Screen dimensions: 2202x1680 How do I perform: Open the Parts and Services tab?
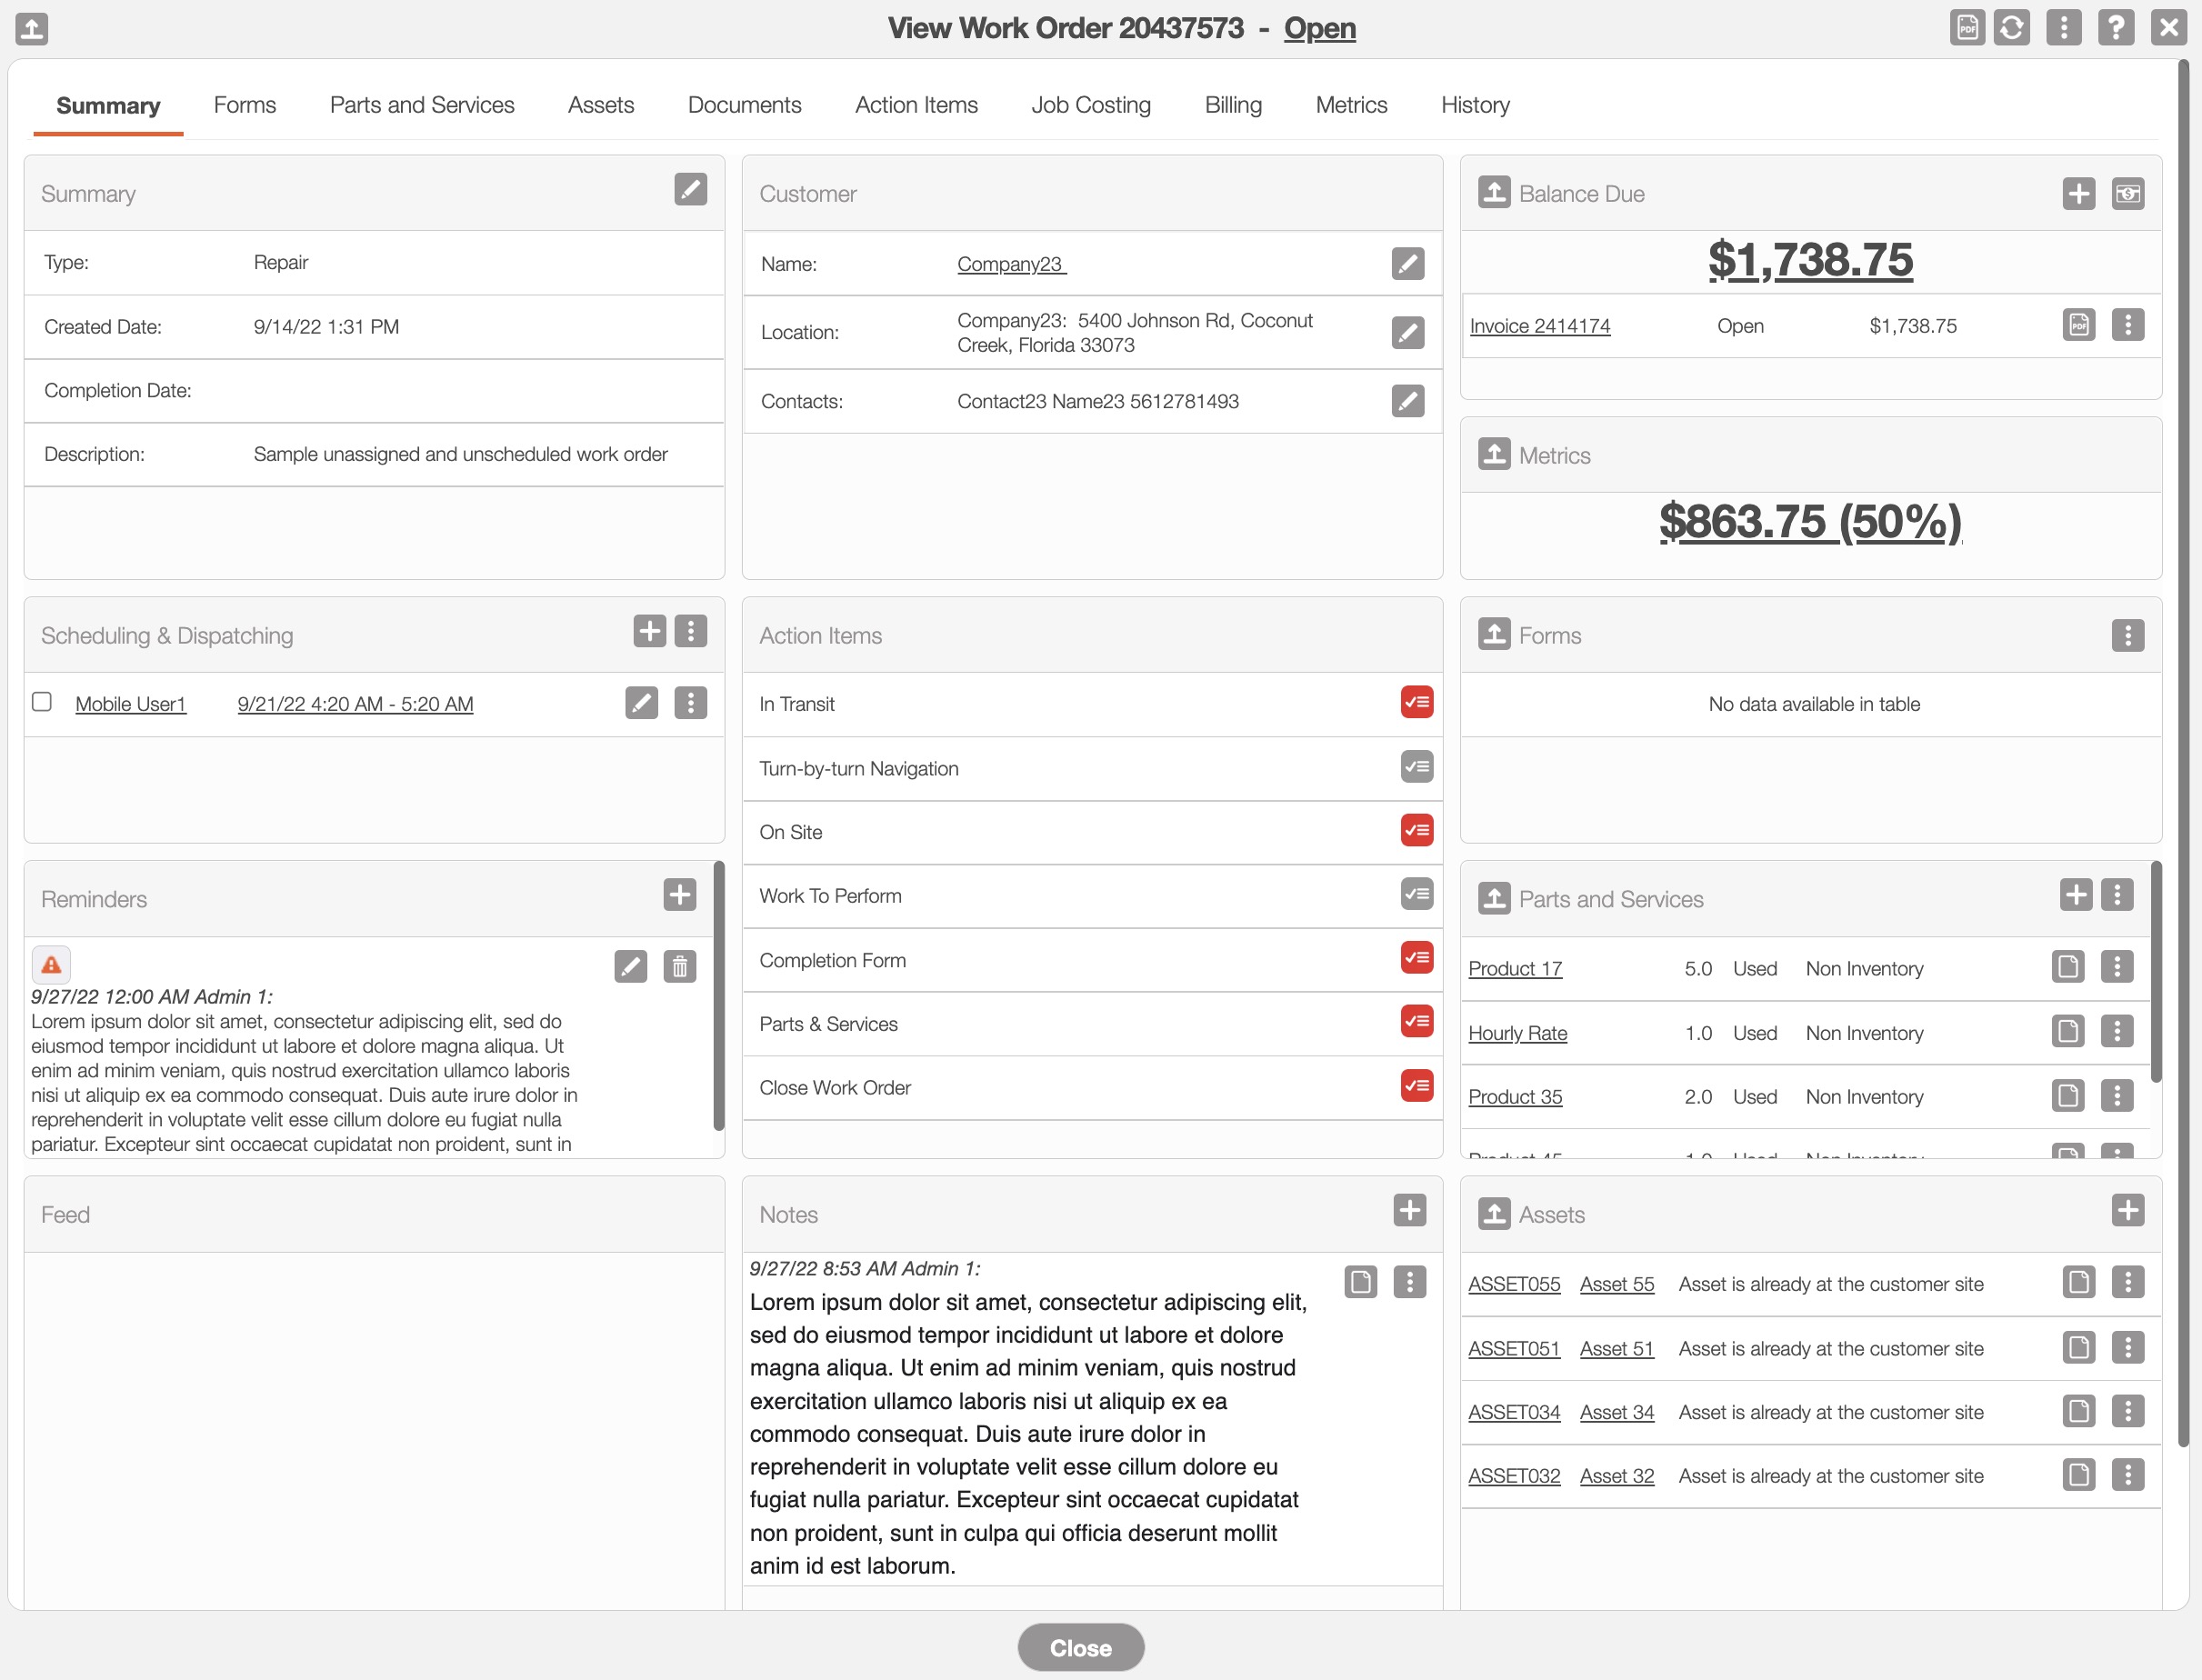(x=421, y=105)
